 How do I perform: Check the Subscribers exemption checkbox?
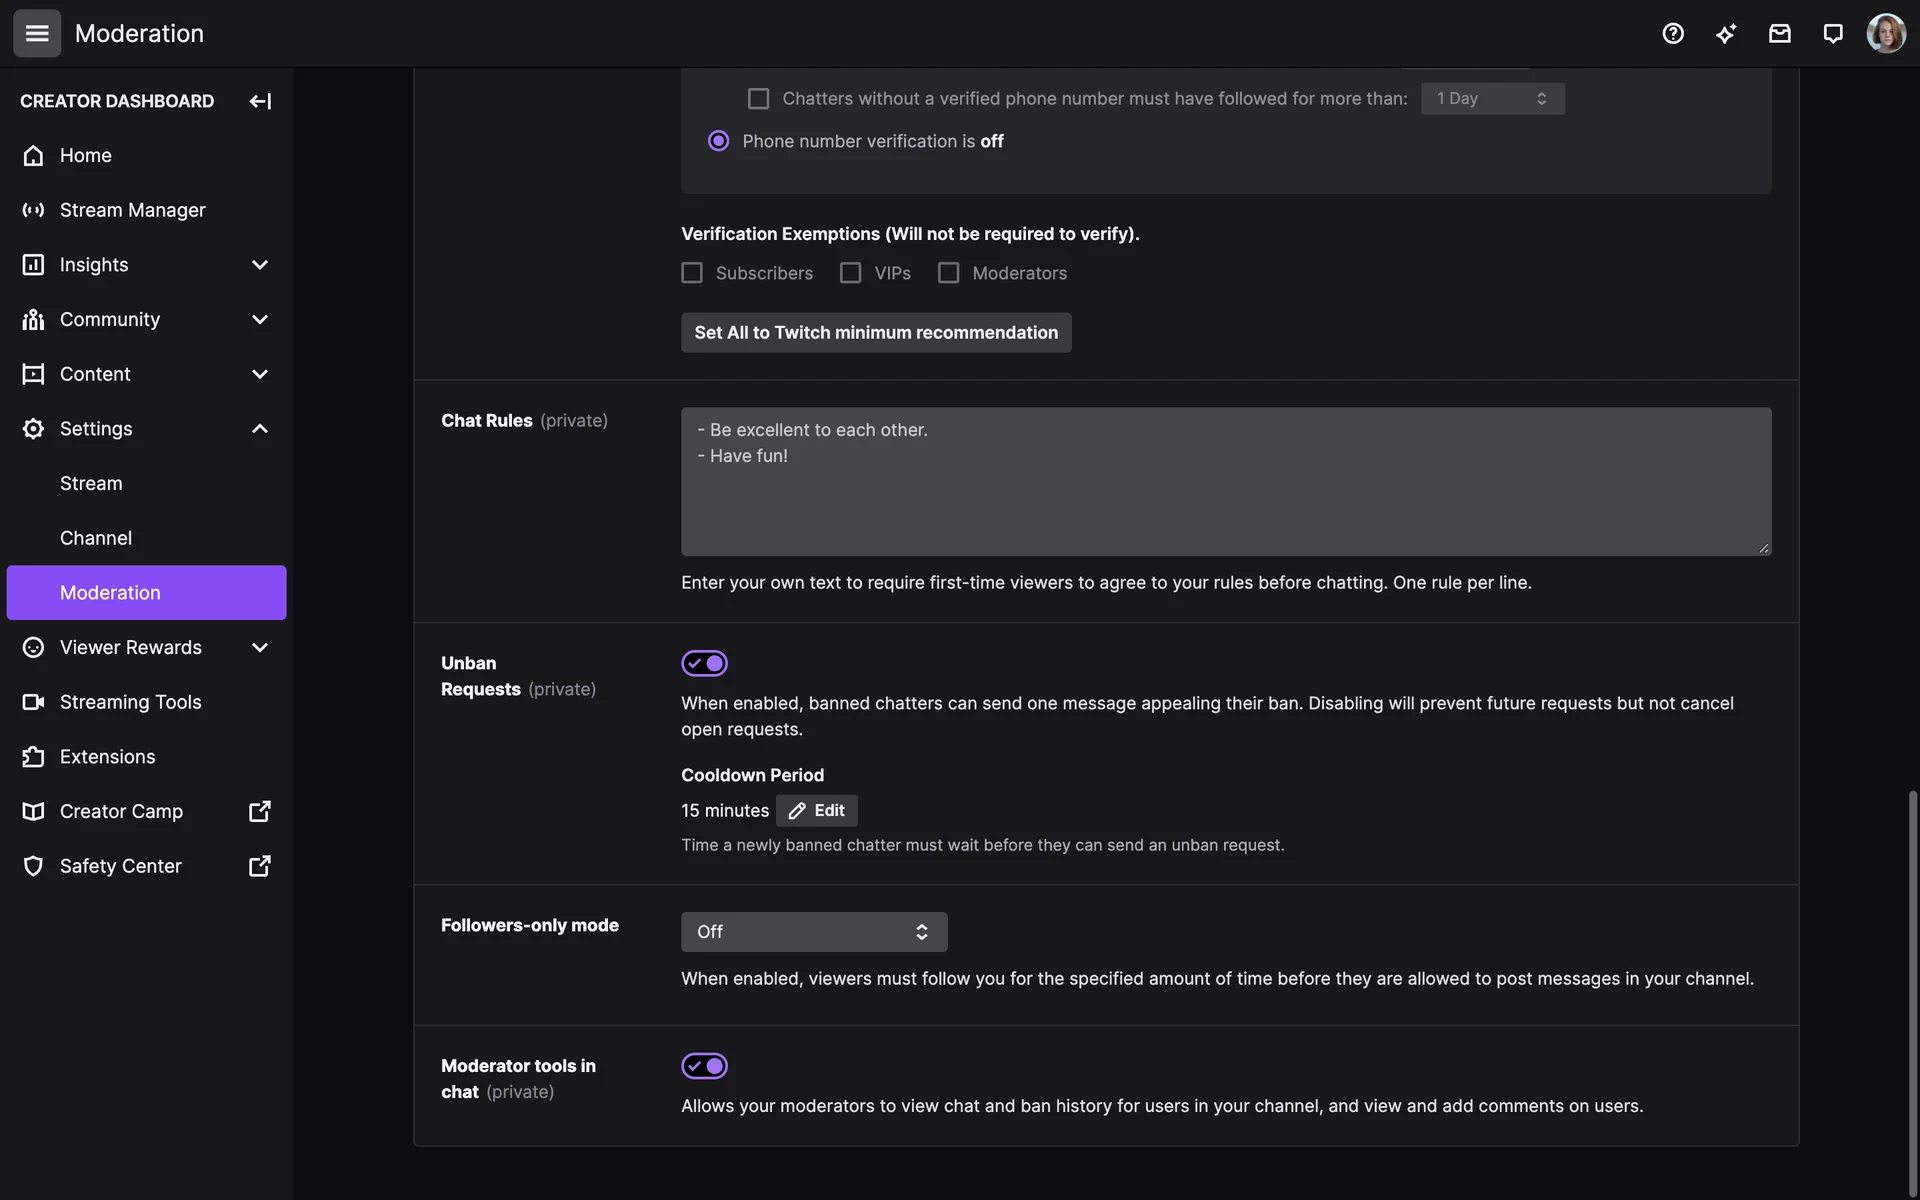pyautogui.click(x=692, y=273)
